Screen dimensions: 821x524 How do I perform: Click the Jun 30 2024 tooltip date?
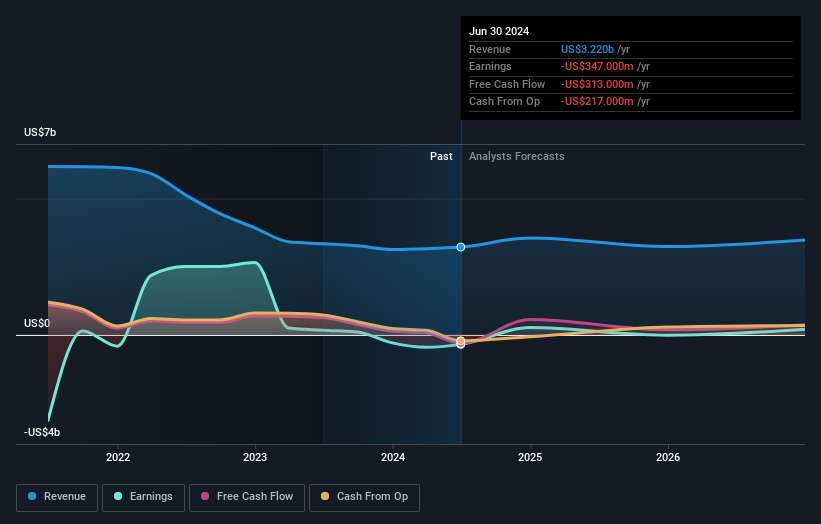coord(499,31)
